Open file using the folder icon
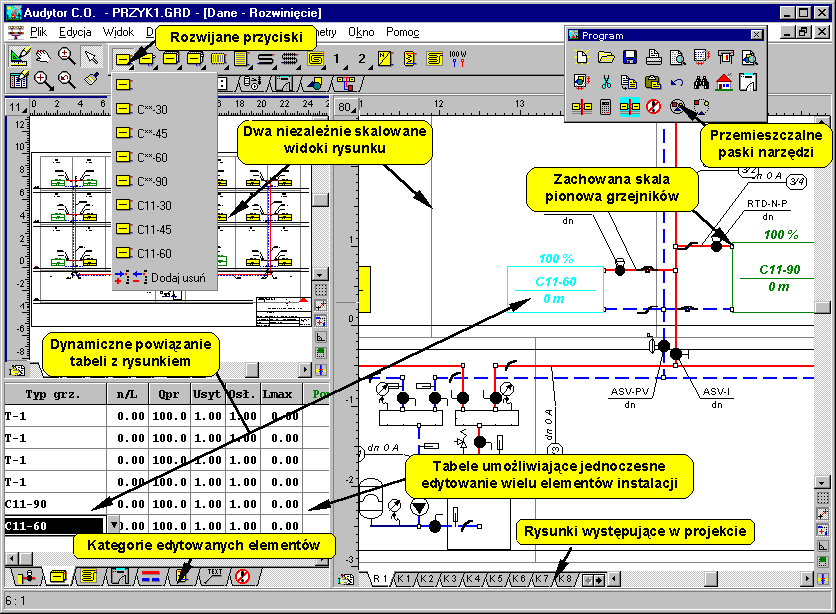This screenshot has height=614, width=836. coord(605,58)
